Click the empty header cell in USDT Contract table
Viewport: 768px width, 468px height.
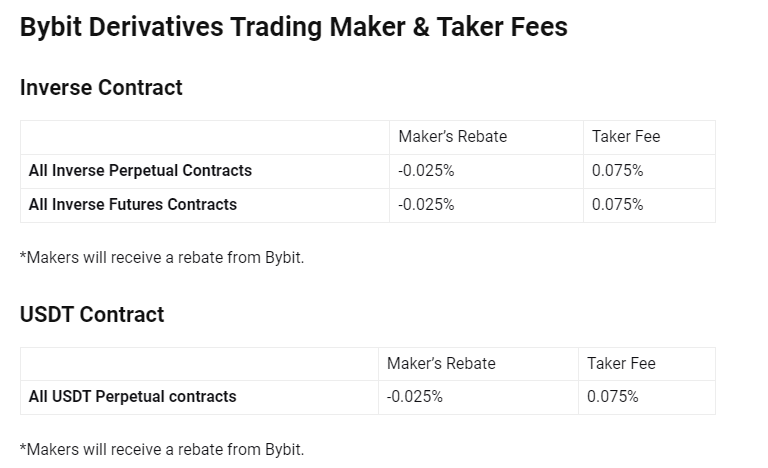click(199, 363)
